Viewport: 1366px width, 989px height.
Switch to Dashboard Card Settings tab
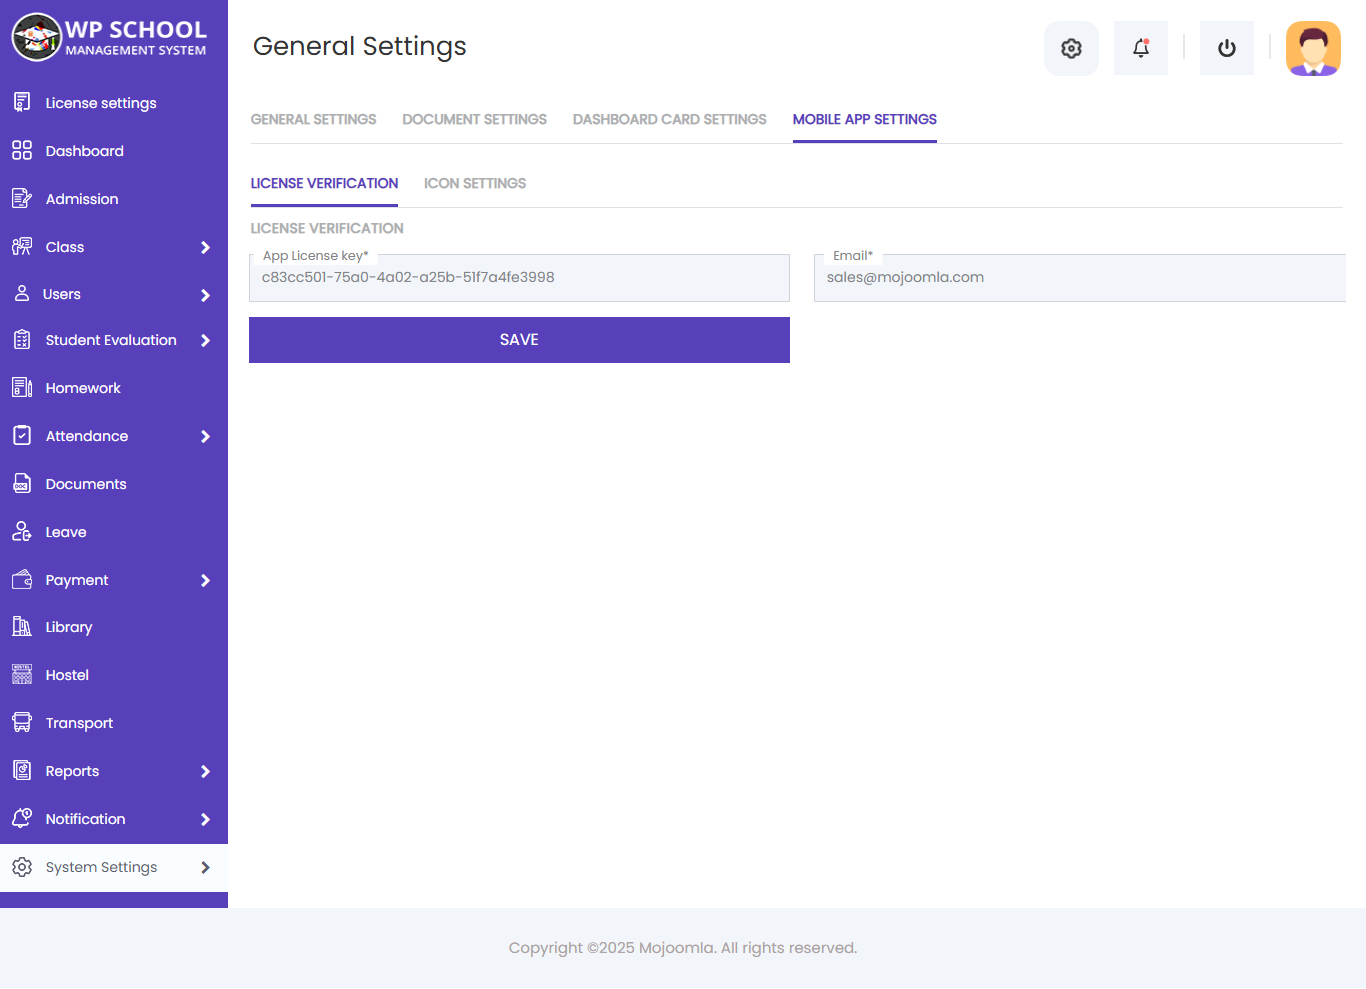pos(669,119)
